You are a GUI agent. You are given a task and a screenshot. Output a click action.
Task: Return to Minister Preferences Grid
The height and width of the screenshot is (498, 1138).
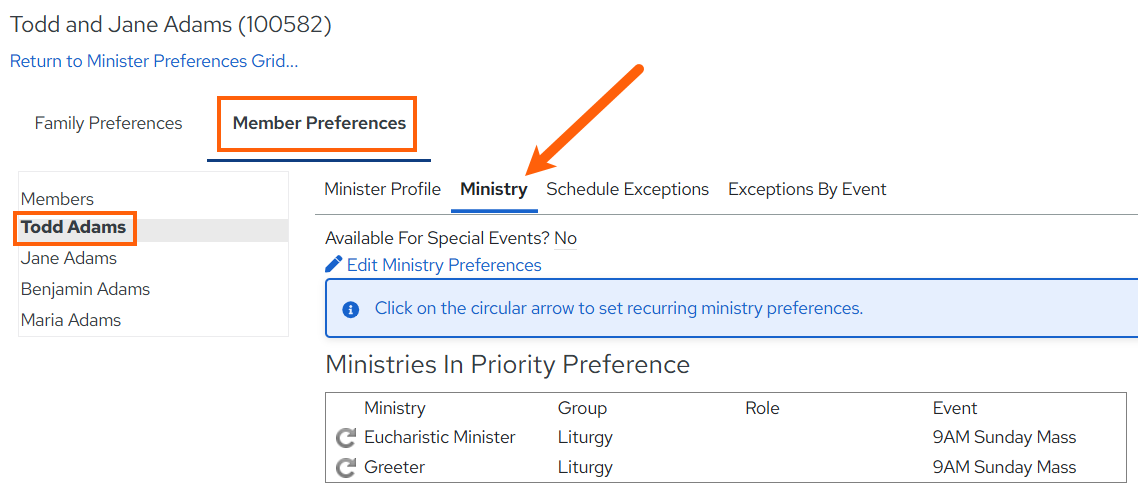pyautogui.click(x=154, y=61)
